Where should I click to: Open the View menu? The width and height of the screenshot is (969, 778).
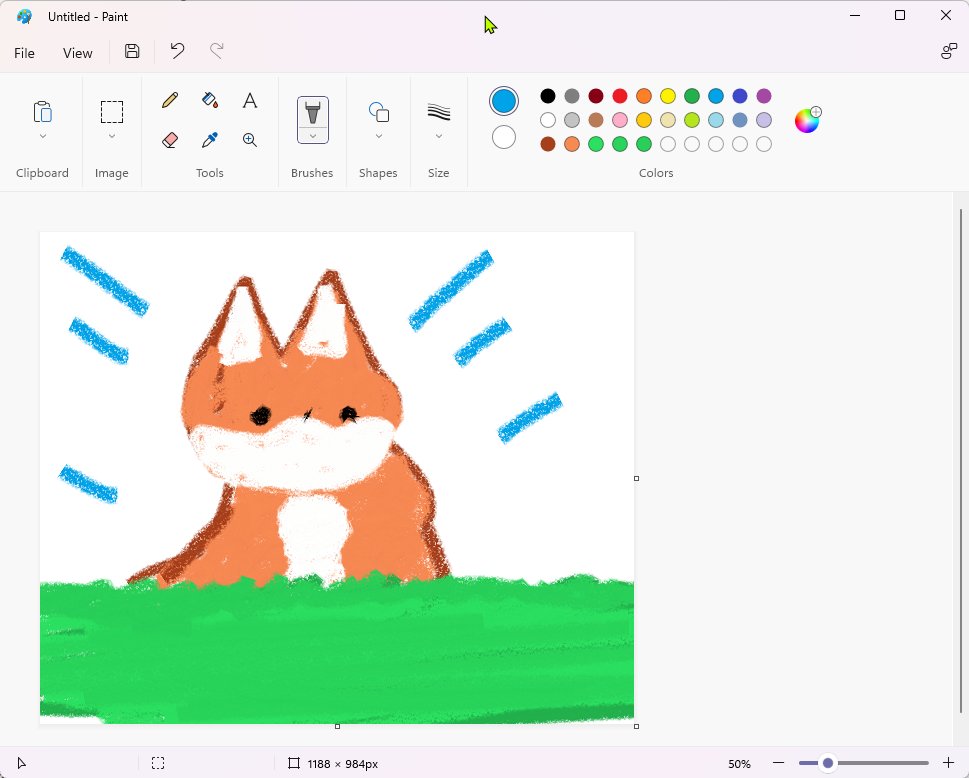pyautogui.click(x=78, y=53)
